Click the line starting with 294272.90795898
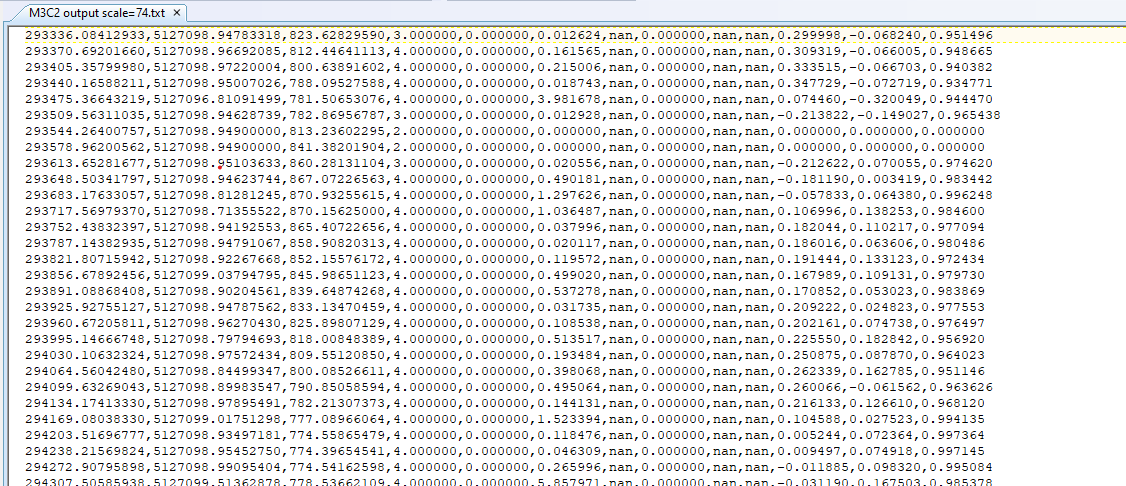This screenshot has height=486, width=1126. (508, 467)
